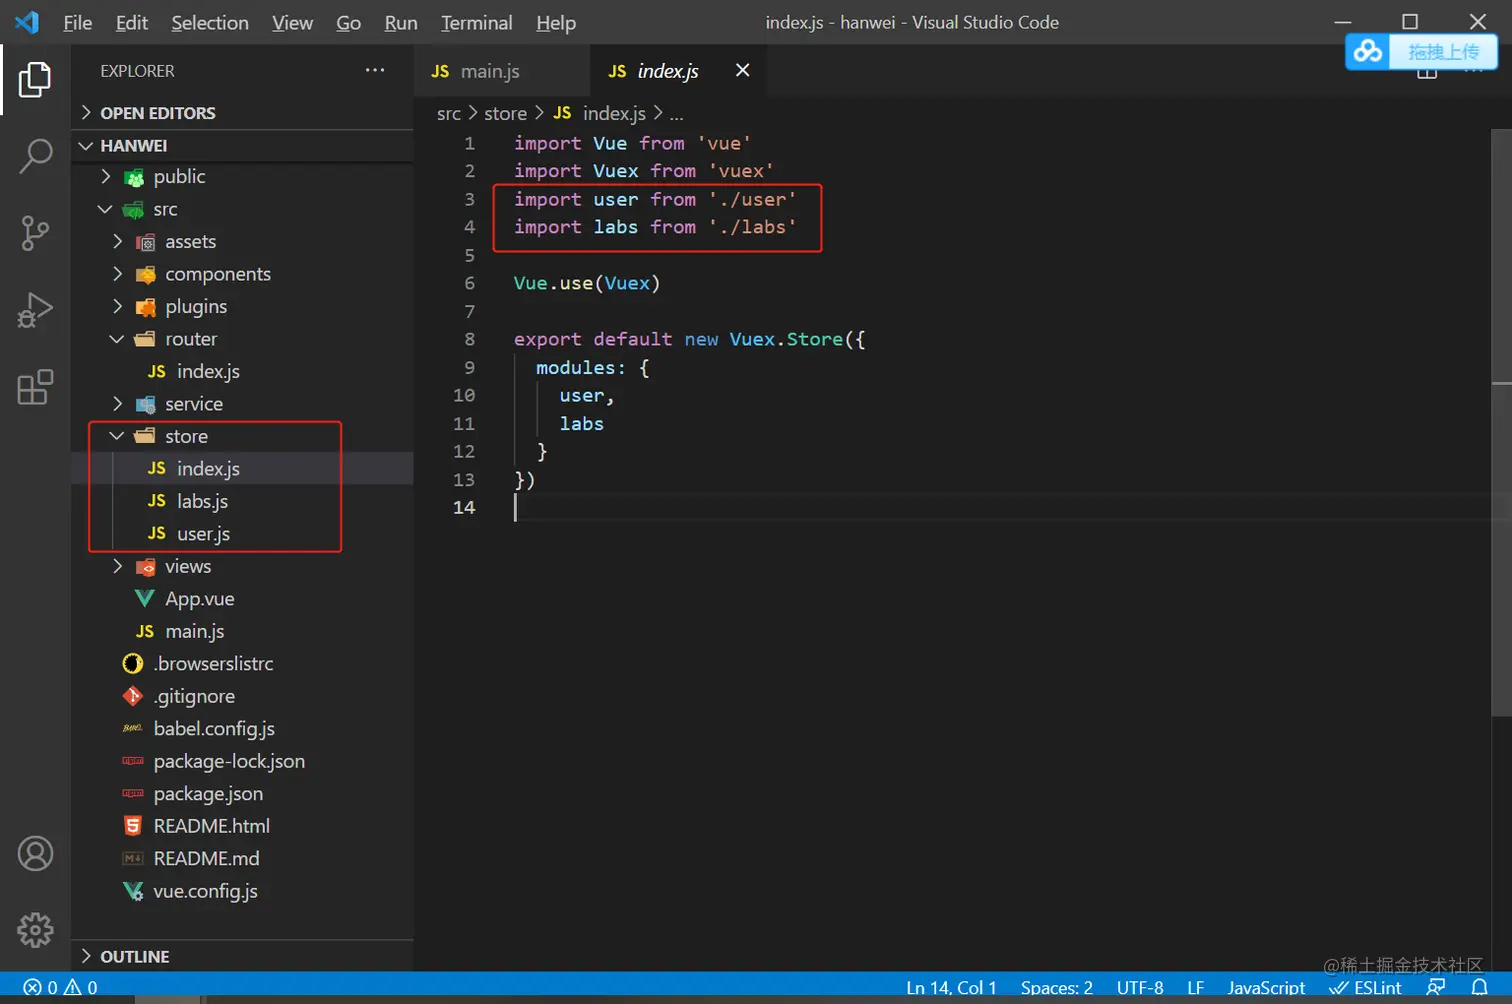Open labs.js in the store folder

[x=242, y=501]
